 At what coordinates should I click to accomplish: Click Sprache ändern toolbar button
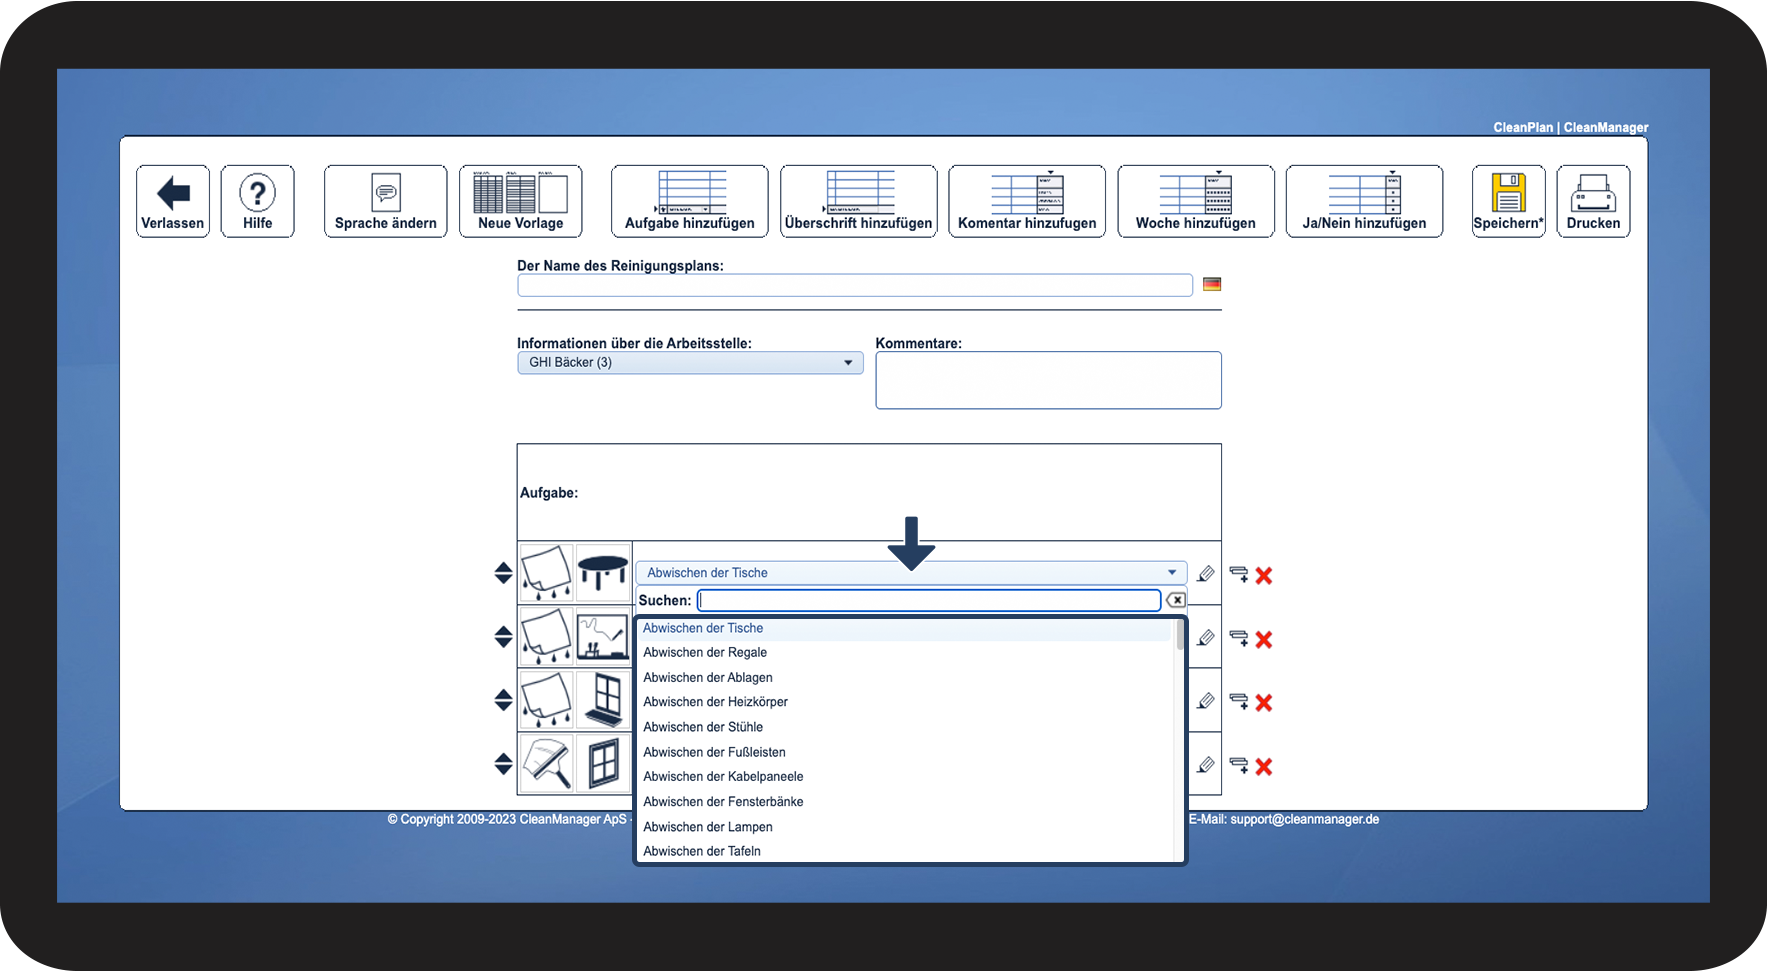pyautogui.click(x=386, y=201)
